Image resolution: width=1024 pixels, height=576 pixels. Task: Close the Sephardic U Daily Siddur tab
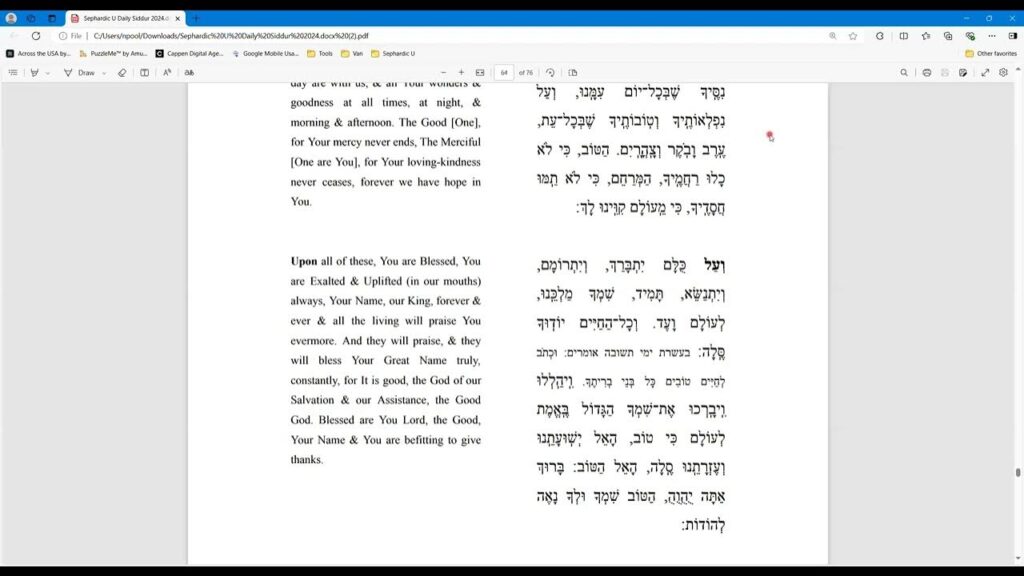tap(178, 18)
